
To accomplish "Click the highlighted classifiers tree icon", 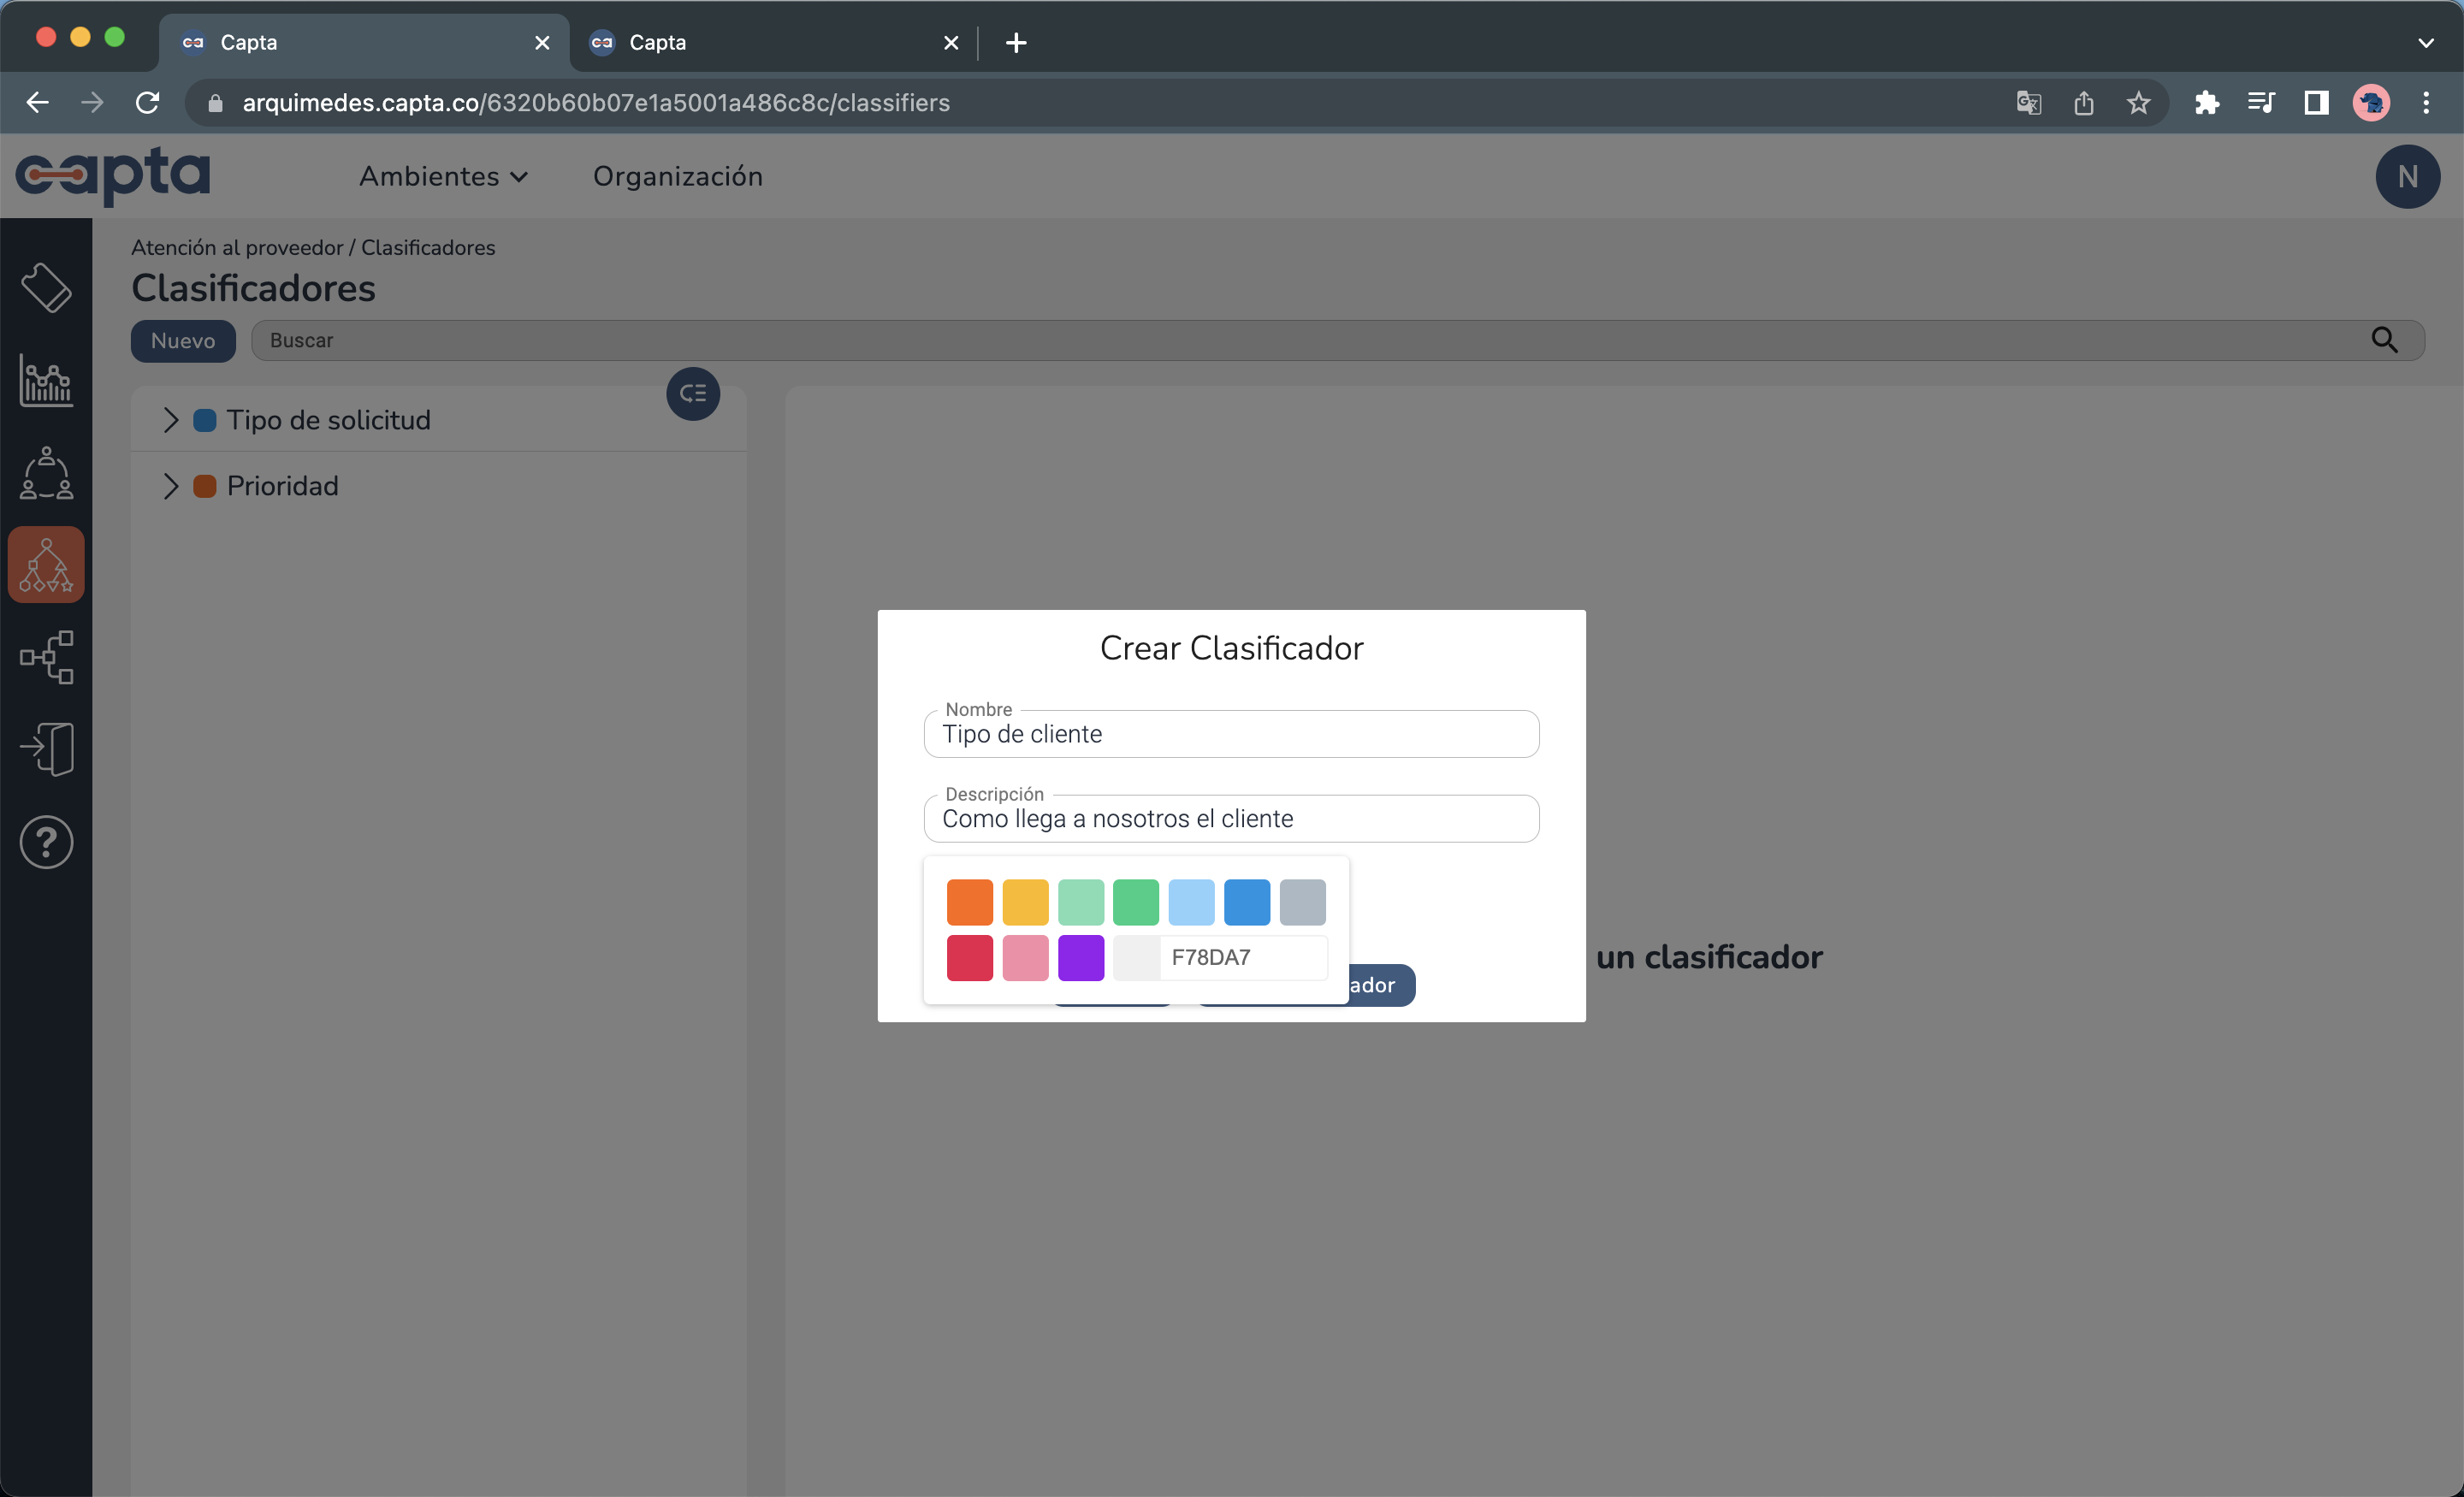I will (x=46, y=564).
